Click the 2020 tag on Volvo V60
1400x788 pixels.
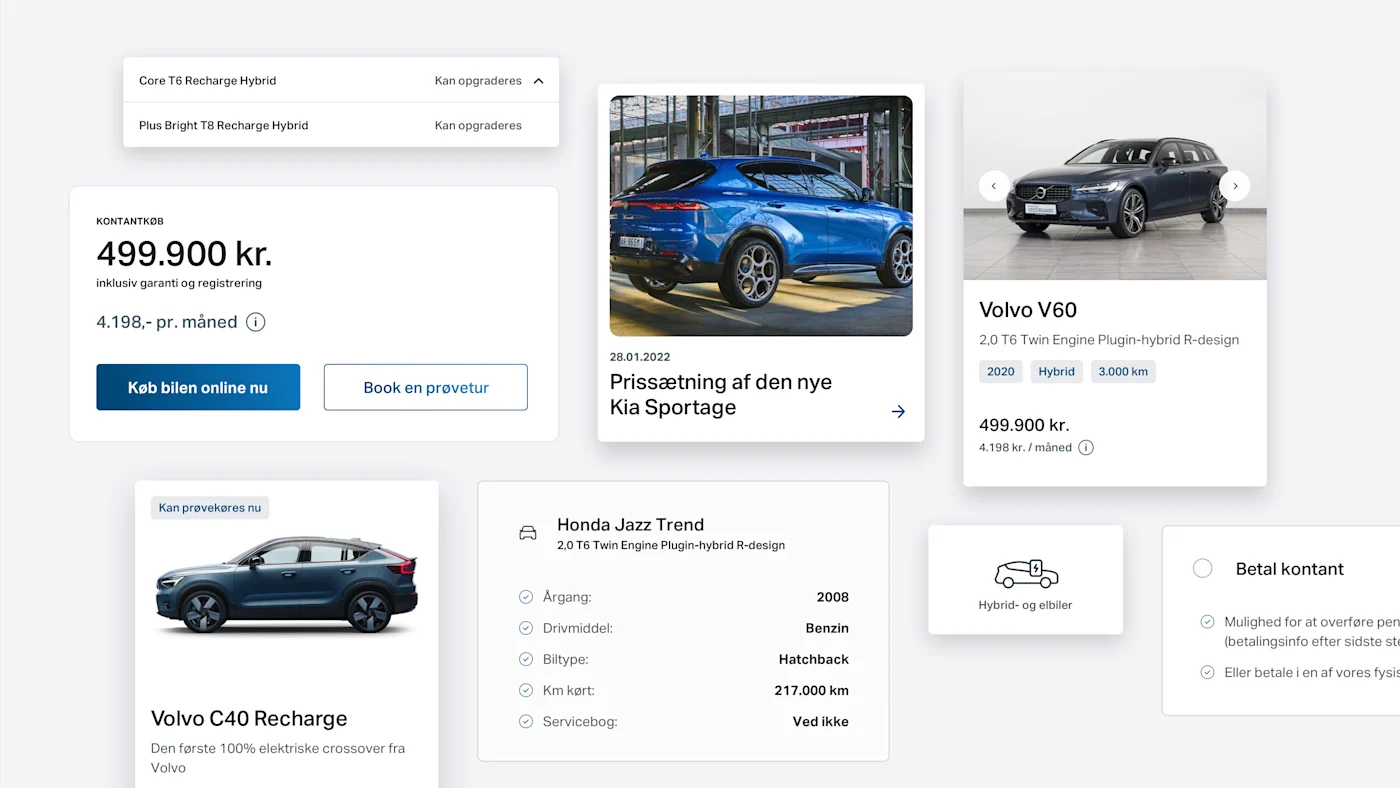click(1001, 371)
